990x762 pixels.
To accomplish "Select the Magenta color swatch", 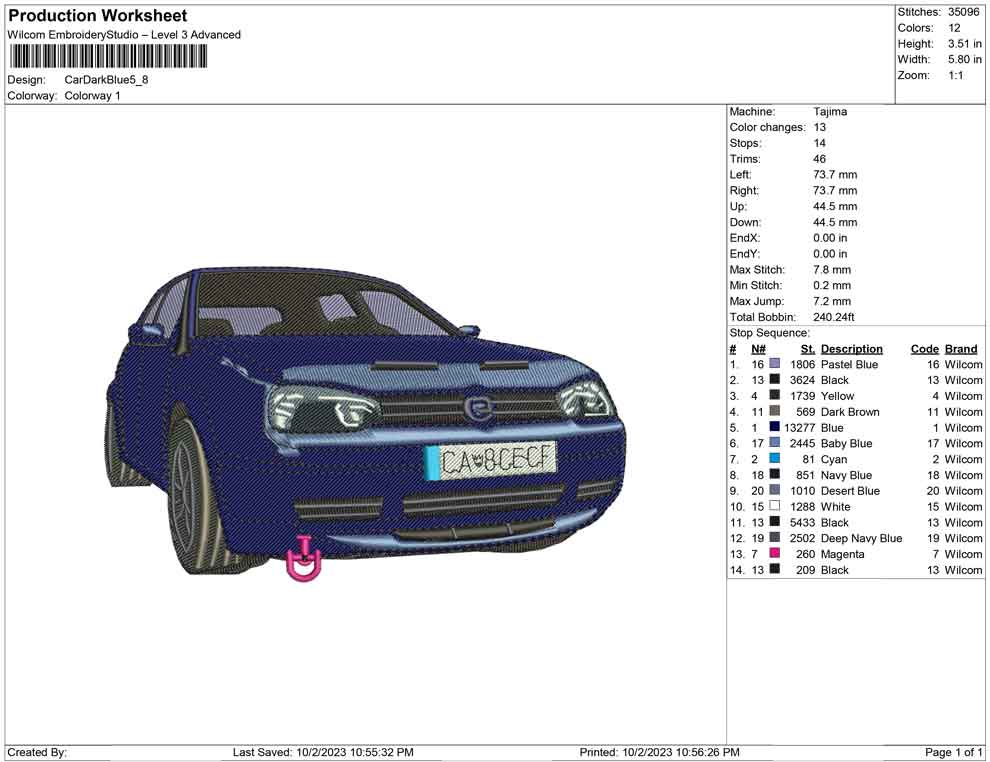I will tap(774, 554).
